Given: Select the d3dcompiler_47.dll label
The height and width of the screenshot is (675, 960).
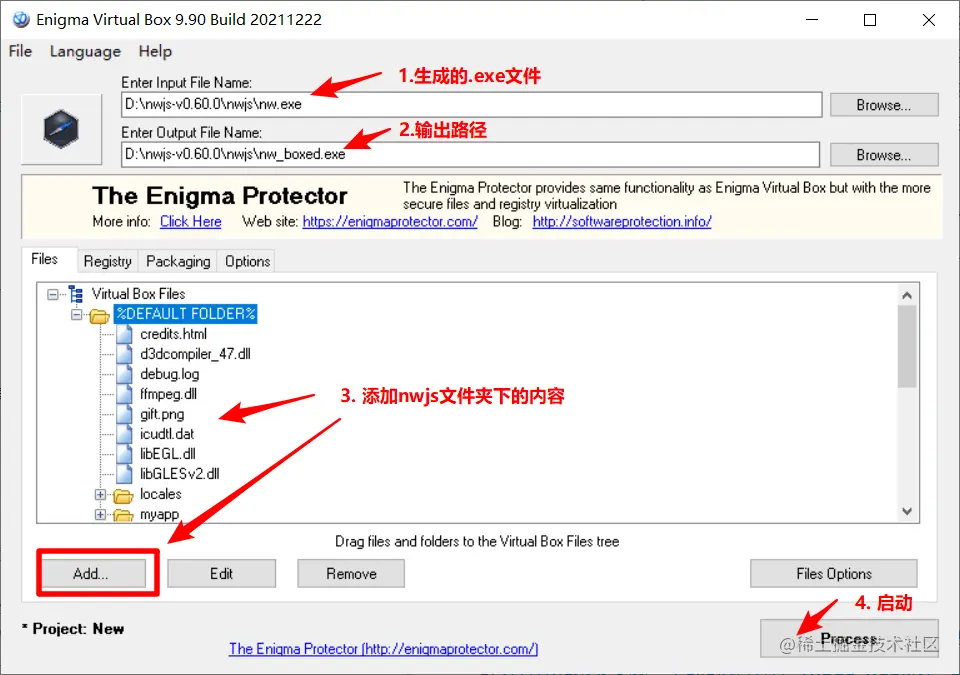Looking at the screenshot, I should coord(195,354).
